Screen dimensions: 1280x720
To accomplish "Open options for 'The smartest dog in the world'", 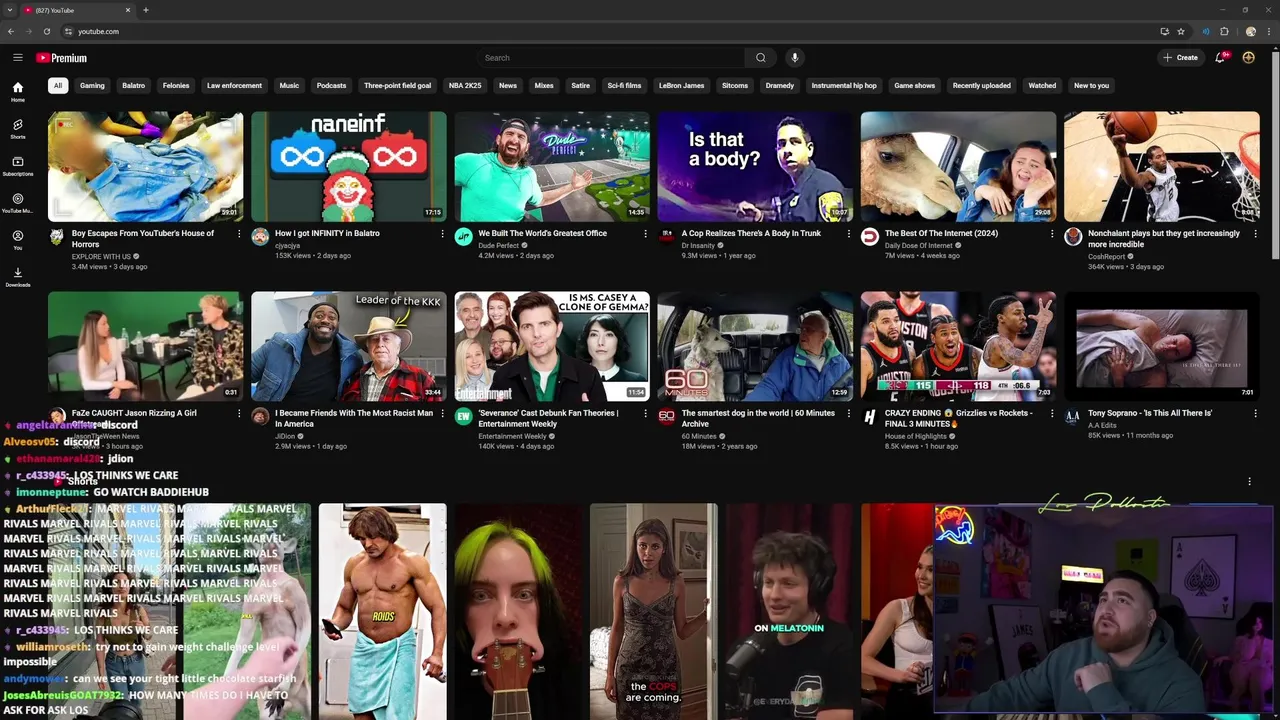I will click(849, 414).
